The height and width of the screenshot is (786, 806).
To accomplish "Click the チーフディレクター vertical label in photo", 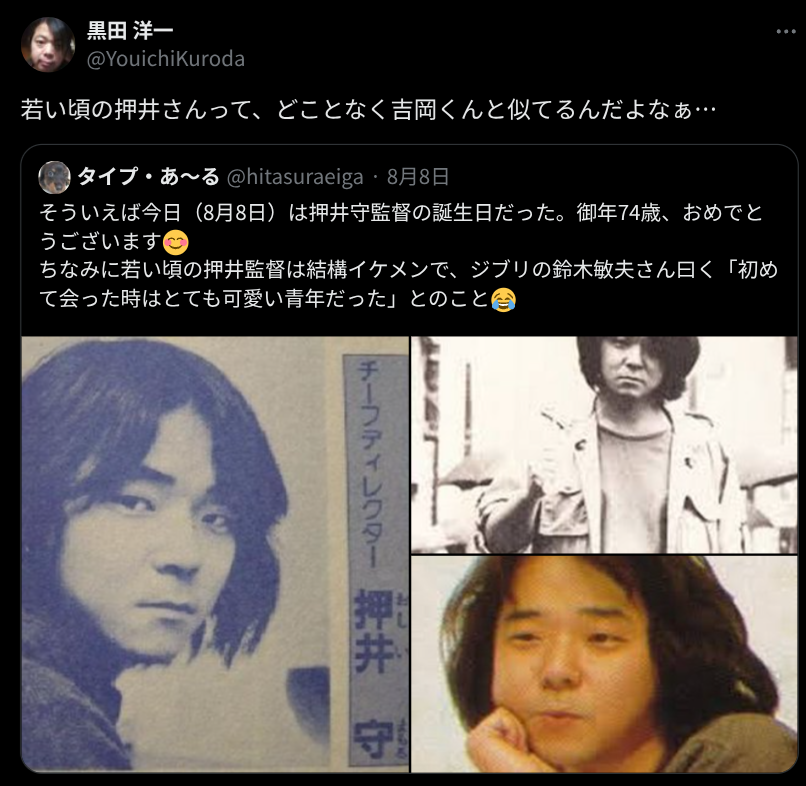I will click(x=371, y=464).
